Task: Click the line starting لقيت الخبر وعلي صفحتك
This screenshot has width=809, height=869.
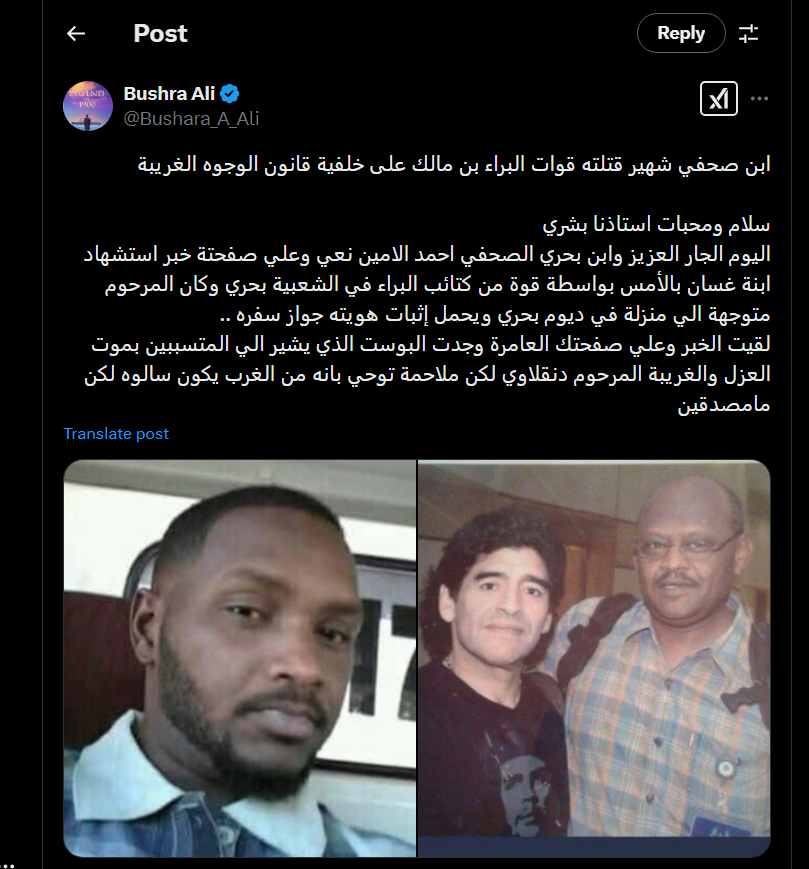Action: click(431, 344)
